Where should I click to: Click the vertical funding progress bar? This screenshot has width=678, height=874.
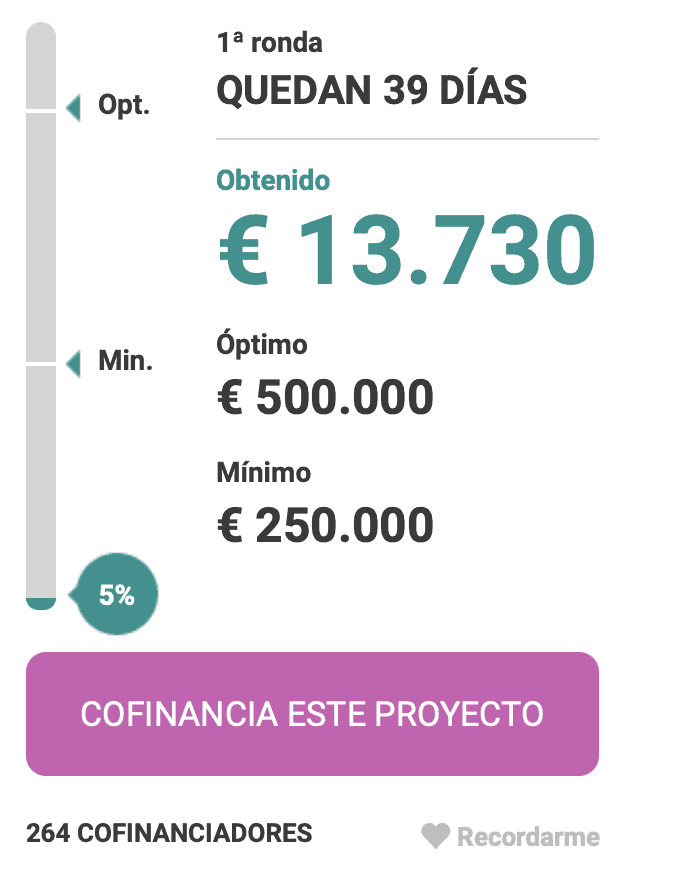coord(41,315)
